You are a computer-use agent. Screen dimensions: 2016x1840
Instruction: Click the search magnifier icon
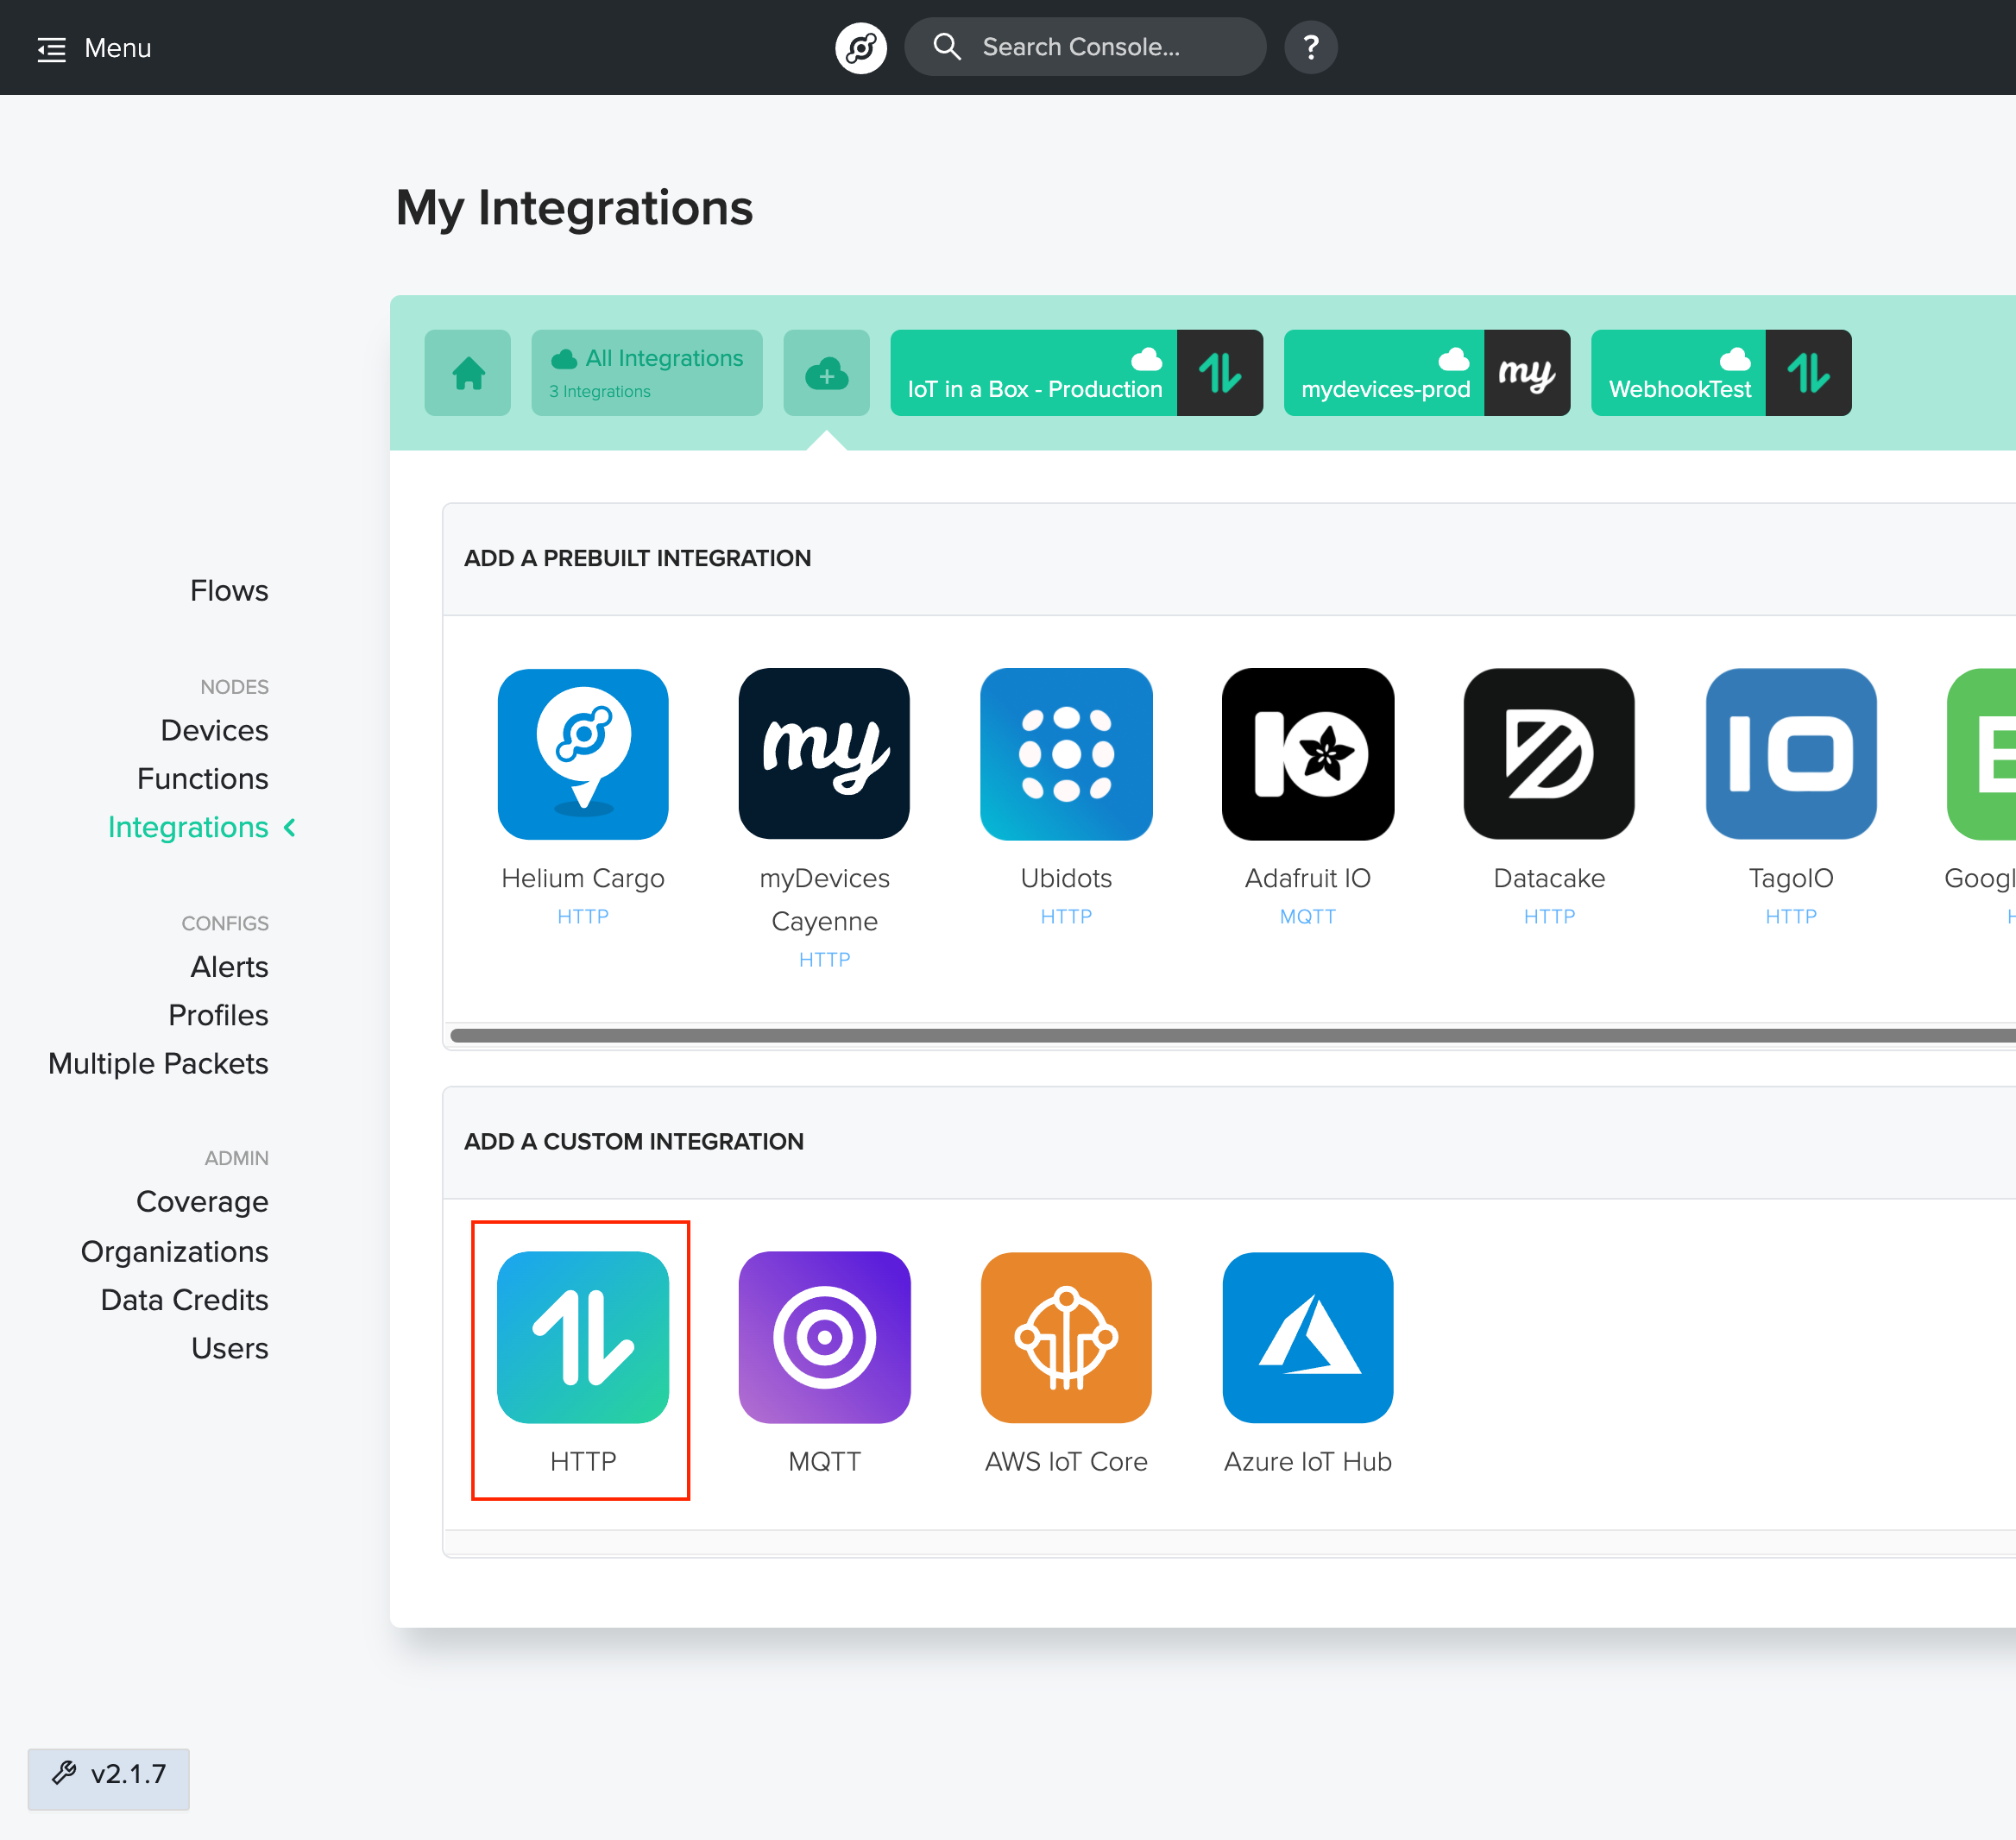coord(946,47)
